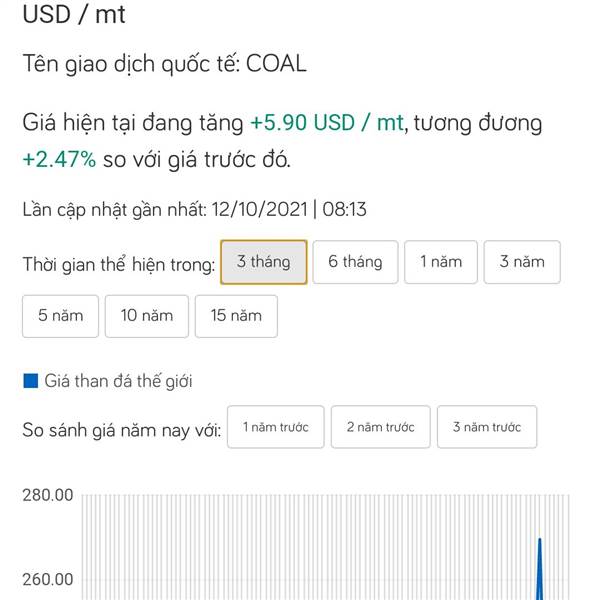Compare against 2 năm trước
This screenshot has width=600, height=600.
(380, 427)
